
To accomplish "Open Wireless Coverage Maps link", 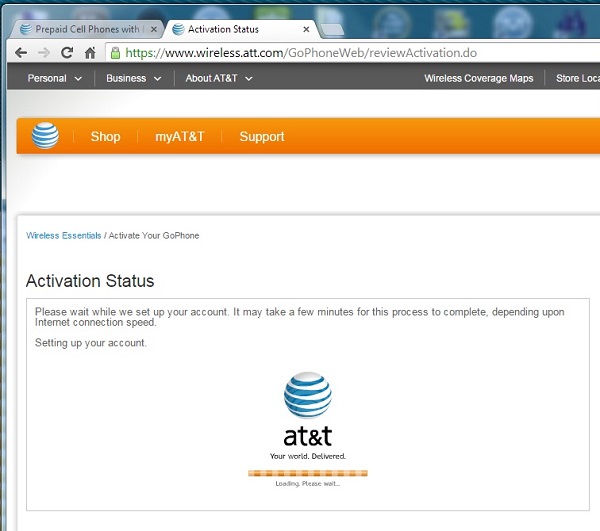I will coord(478,78).
